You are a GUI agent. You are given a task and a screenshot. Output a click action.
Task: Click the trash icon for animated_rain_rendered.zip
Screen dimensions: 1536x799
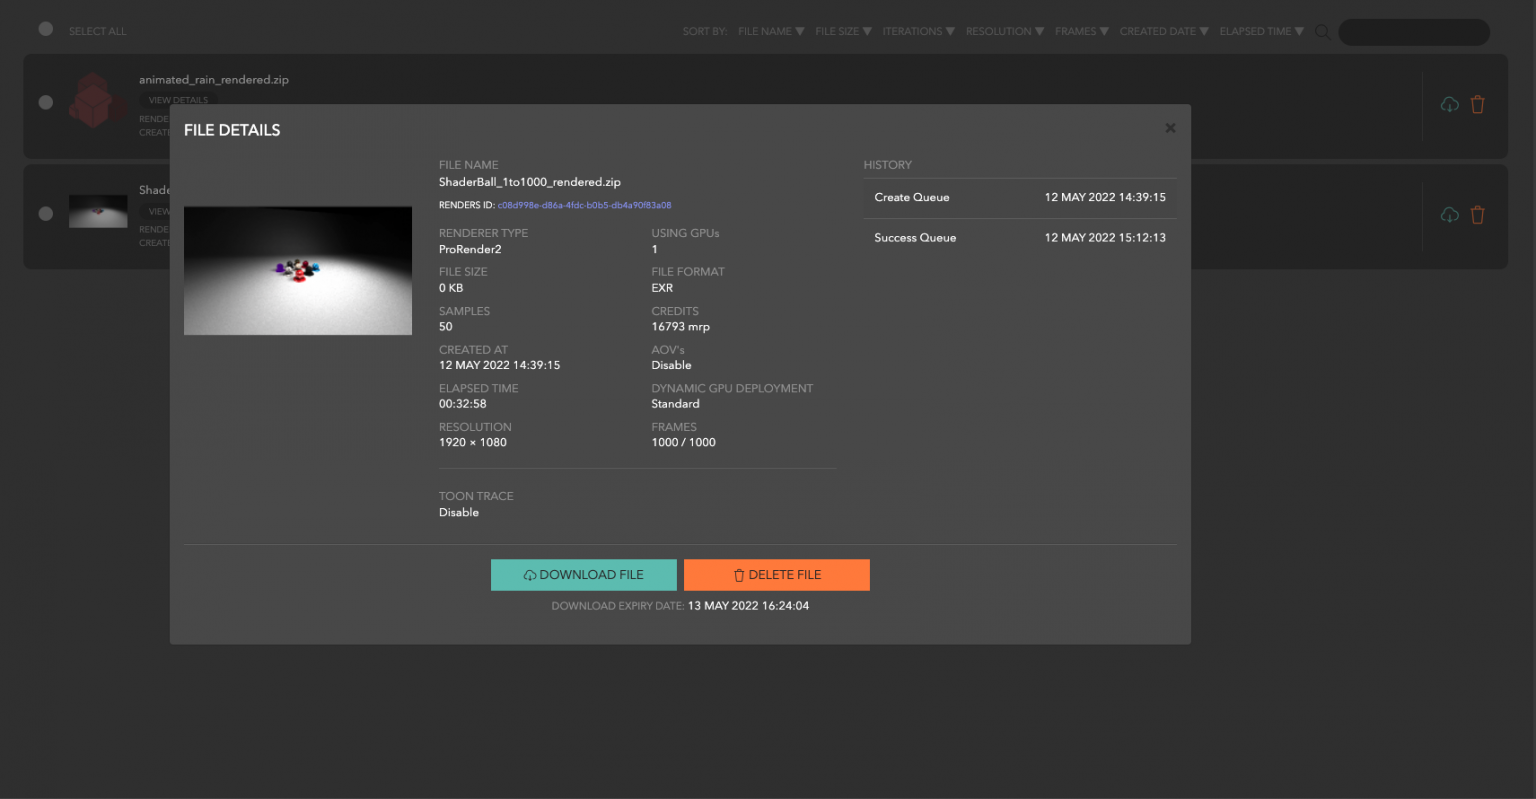[1478, 104]
